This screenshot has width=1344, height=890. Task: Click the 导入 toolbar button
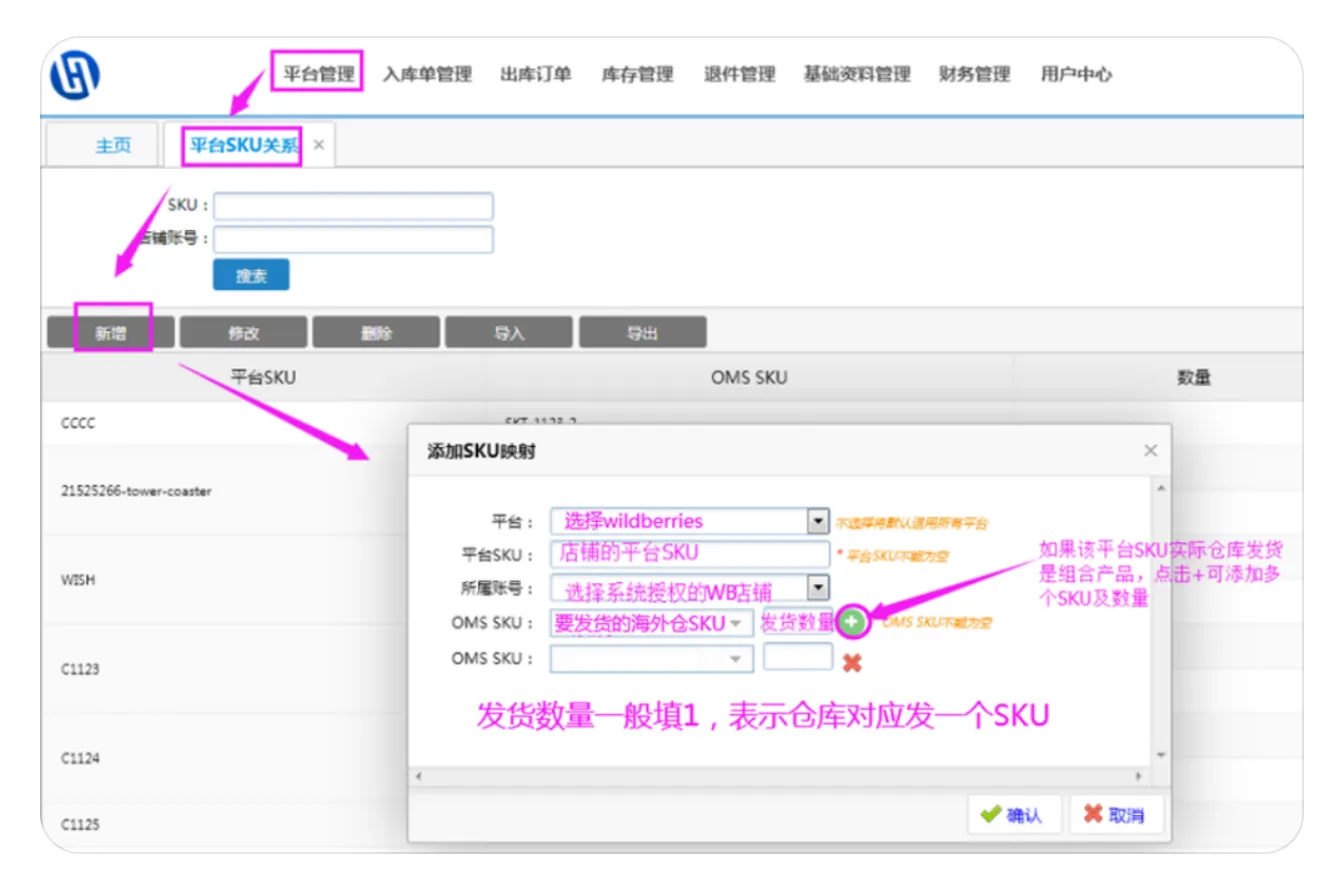pyautogui.click(x=509, y=333)
